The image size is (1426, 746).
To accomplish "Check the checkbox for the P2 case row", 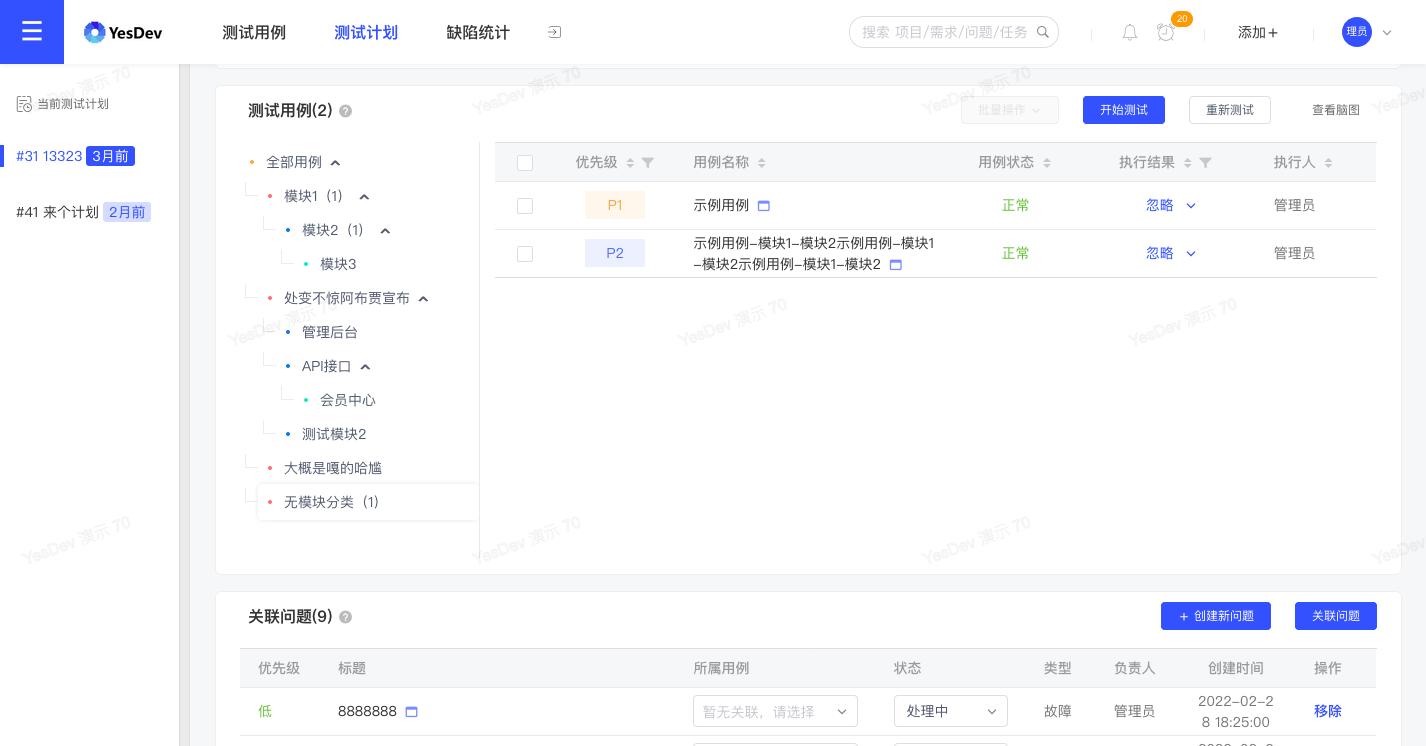I will point(525,254).
